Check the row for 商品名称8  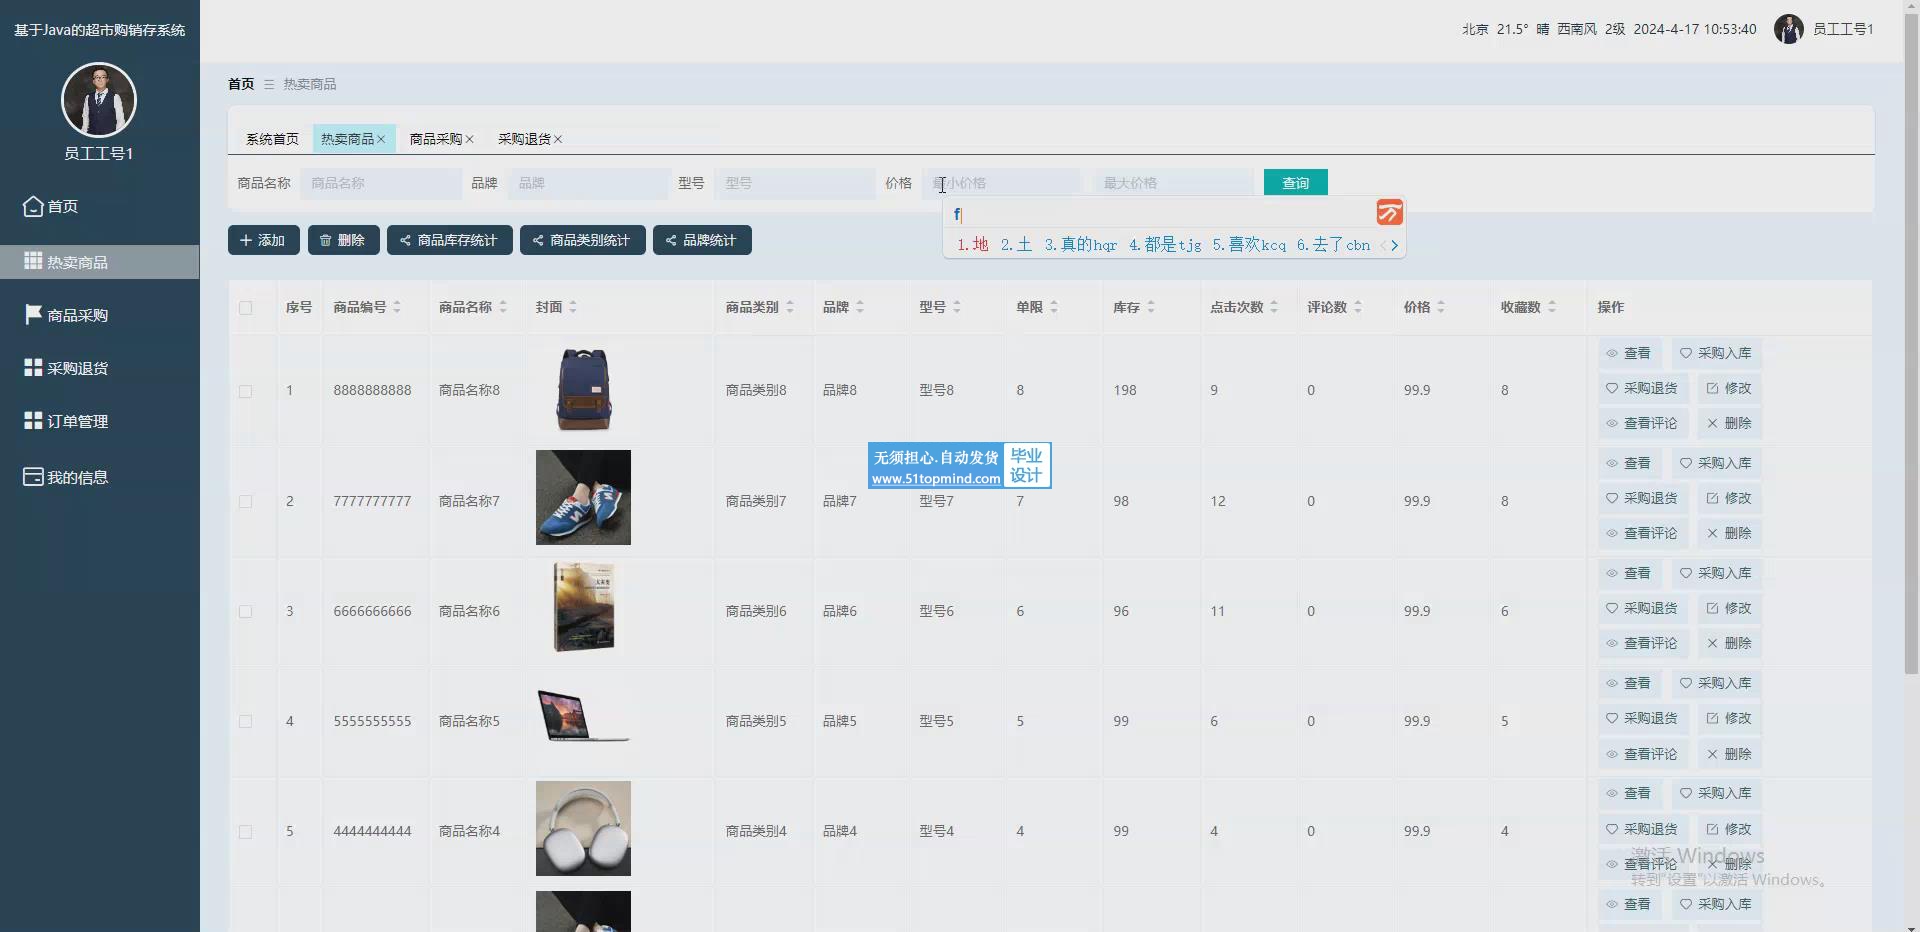(246, 391)
